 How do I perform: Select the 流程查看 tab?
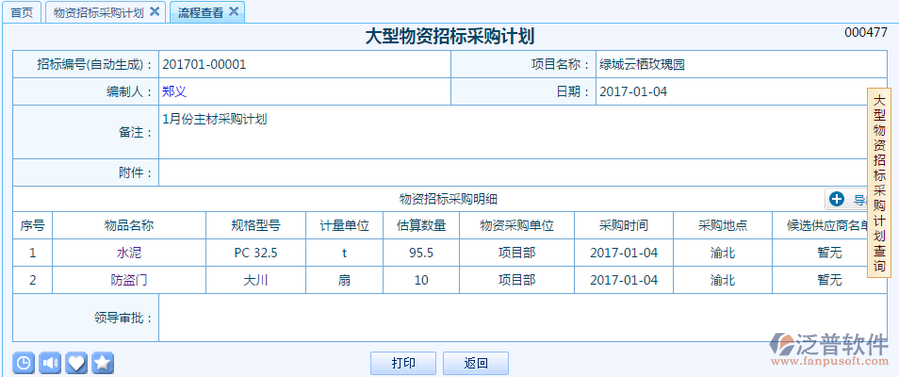200,12
